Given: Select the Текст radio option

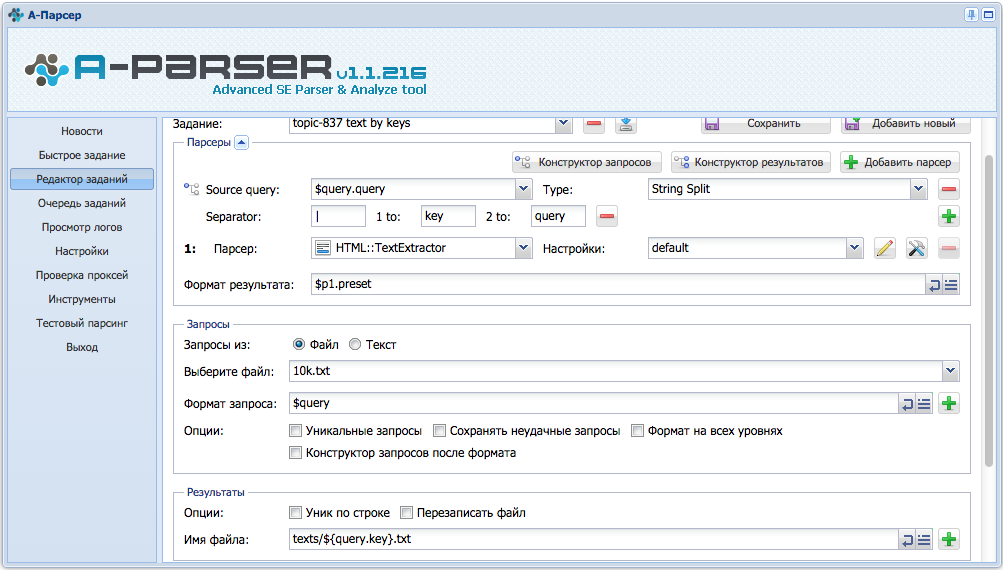Looking at the screenshot, I should point(354,344).
